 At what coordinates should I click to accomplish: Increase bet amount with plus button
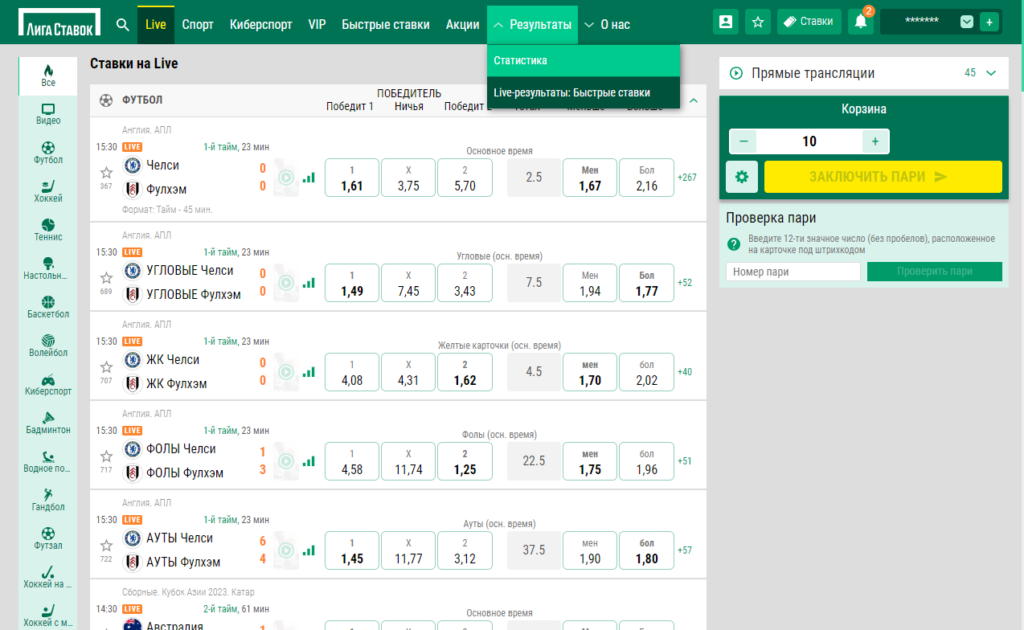click(x=875, y=141)
